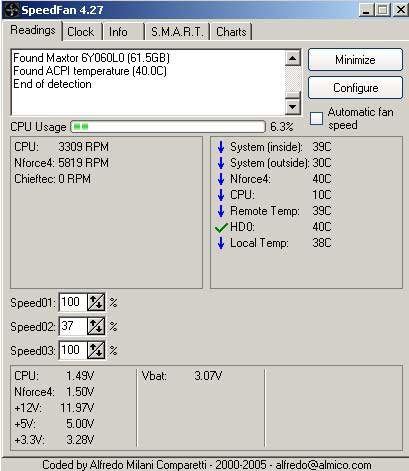Click the blue arrow next to System (inside)
The width and height of the screenshot is (409, 471).
[x=221, y=147]
